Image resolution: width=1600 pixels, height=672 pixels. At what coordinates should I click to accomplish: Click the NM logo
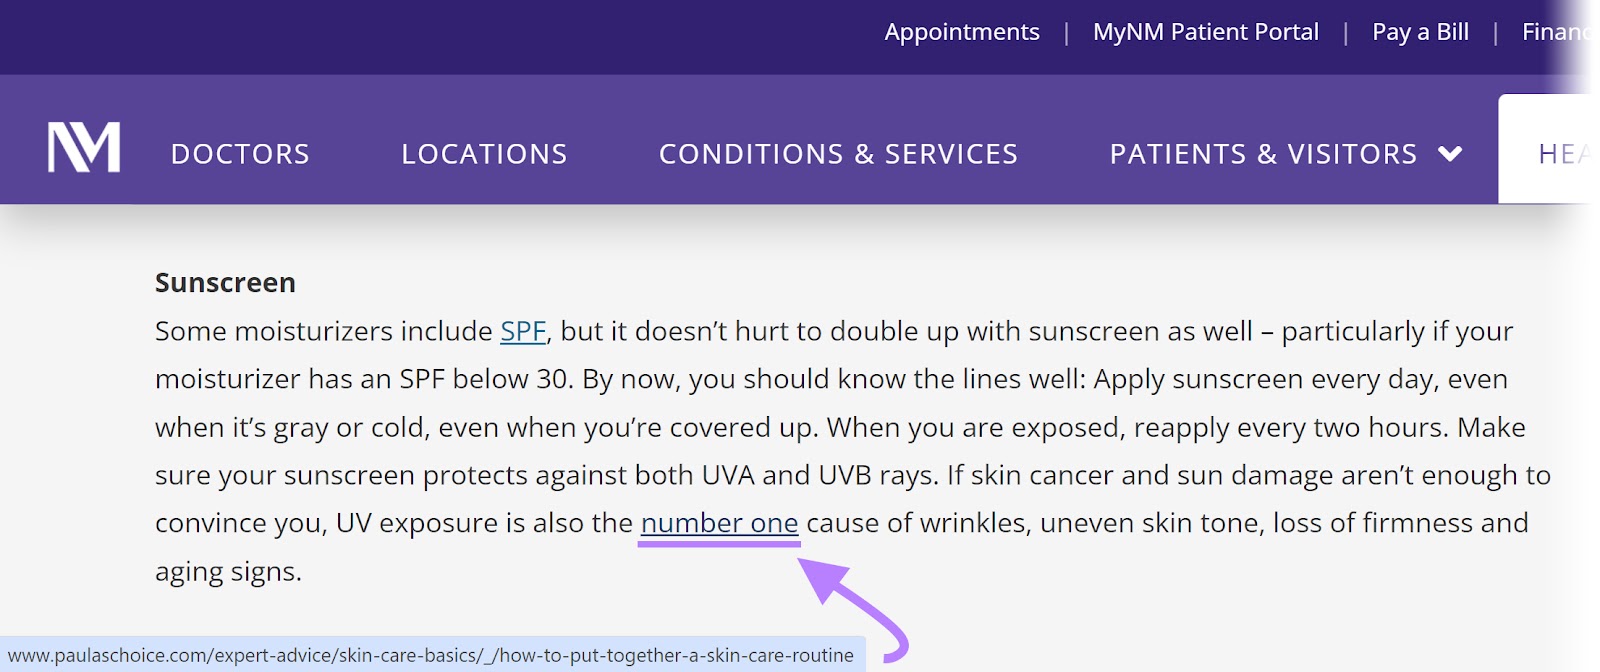pyautogui.click(x=82, y=148)
